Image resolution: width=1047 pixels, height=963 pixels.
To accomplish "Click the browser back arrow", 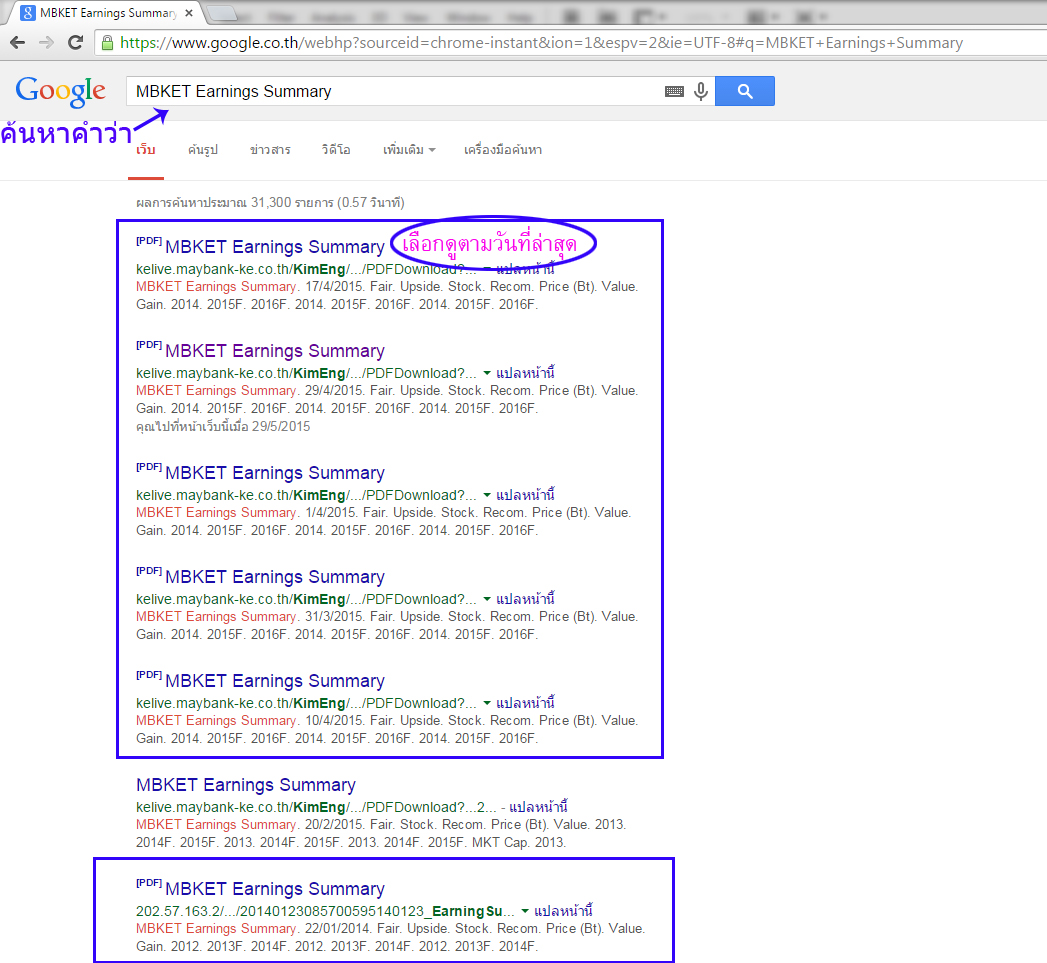I will (18, 43).
